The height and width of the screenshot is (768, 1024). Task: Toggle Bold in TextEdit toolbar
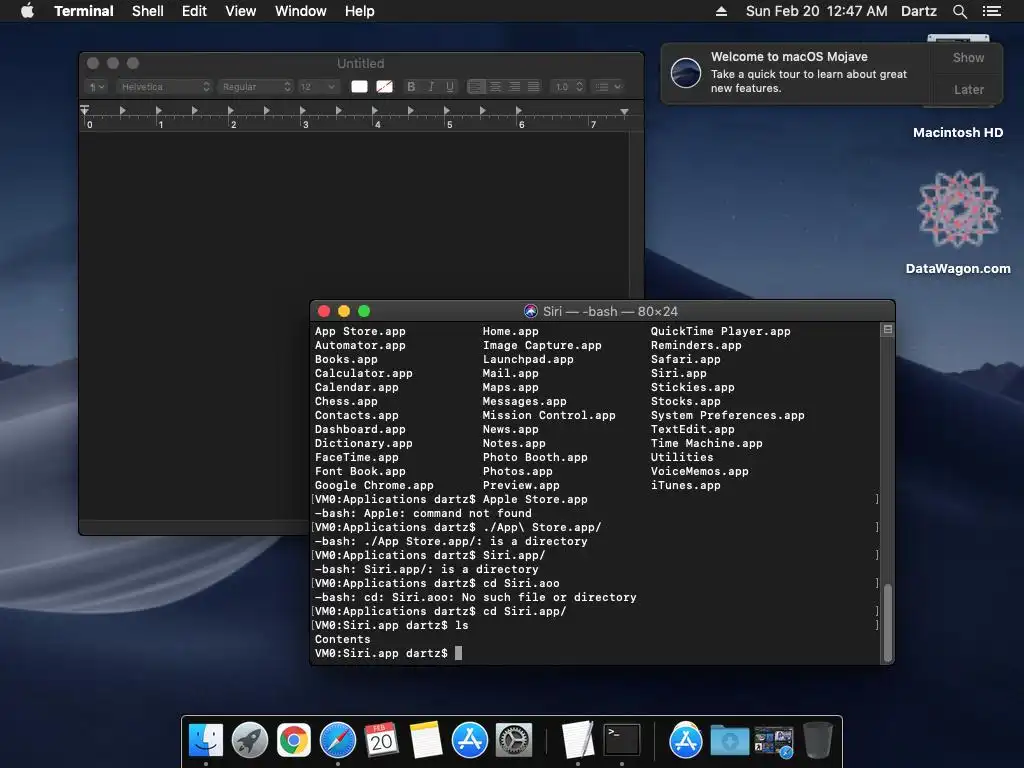tap(411, 86)
